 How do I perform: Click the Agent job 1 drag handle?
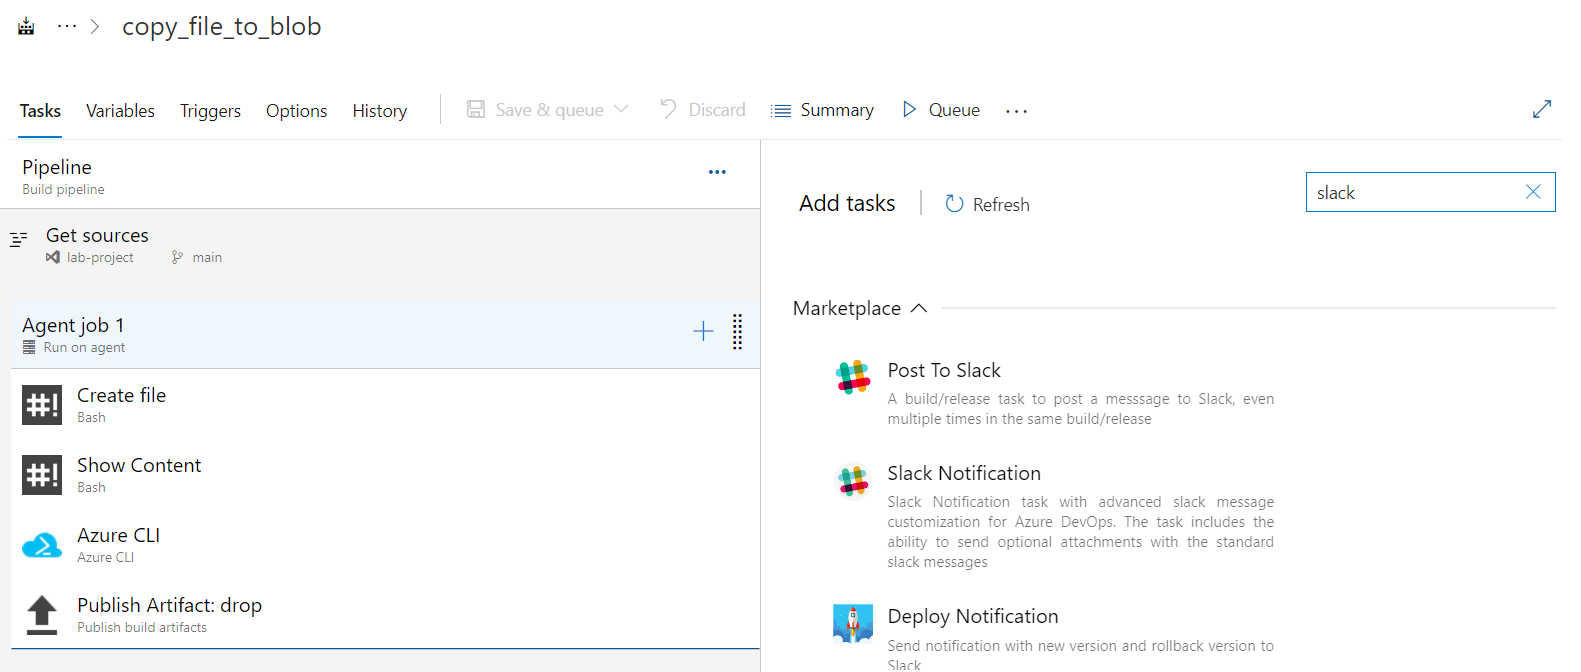pos(737,332)
